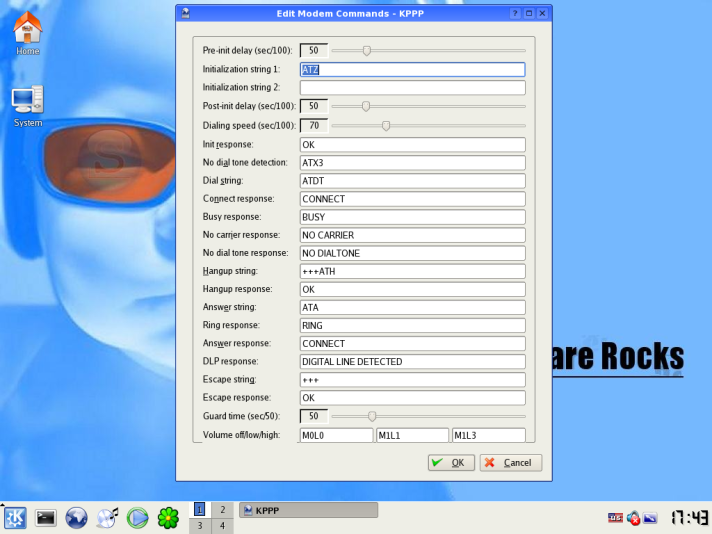712x534 pixels.
Task: Click the No carrier response field
Action: pos(412,235)
